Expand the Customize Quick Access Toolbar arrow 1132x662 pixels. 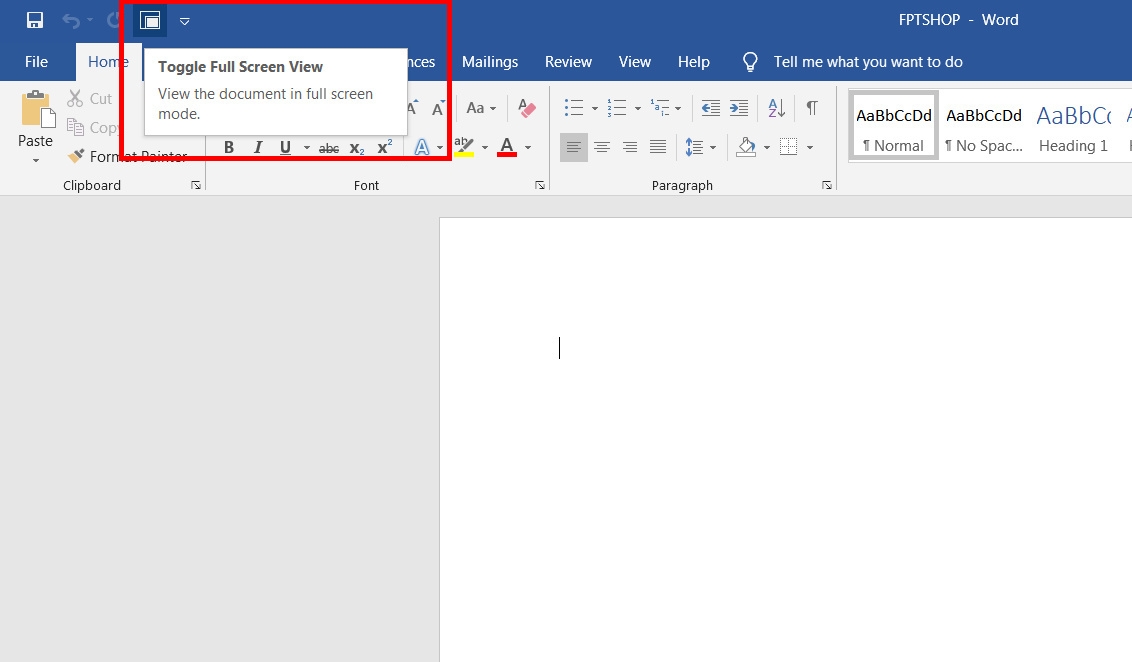184,20
